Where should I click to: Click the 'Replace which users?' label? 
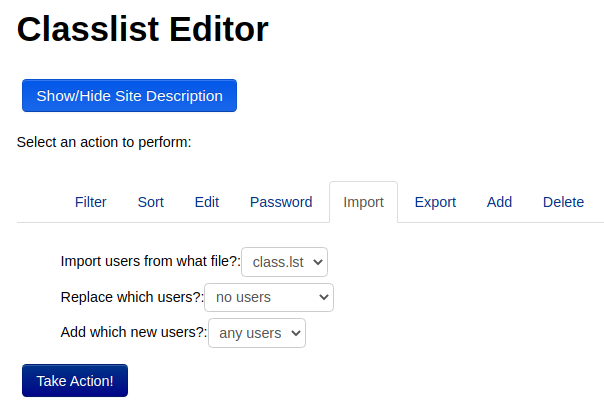point(132,297)
